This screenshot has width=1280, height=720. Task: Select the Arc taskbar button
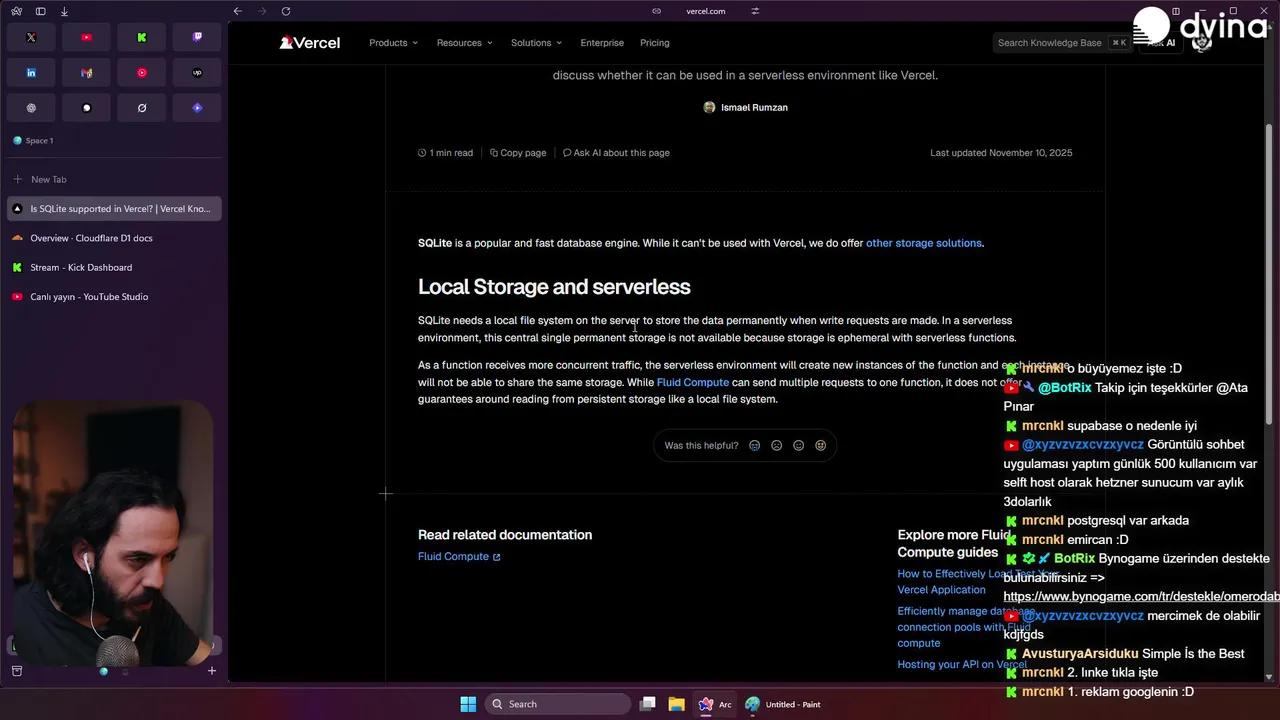click(x=715, y=704)
